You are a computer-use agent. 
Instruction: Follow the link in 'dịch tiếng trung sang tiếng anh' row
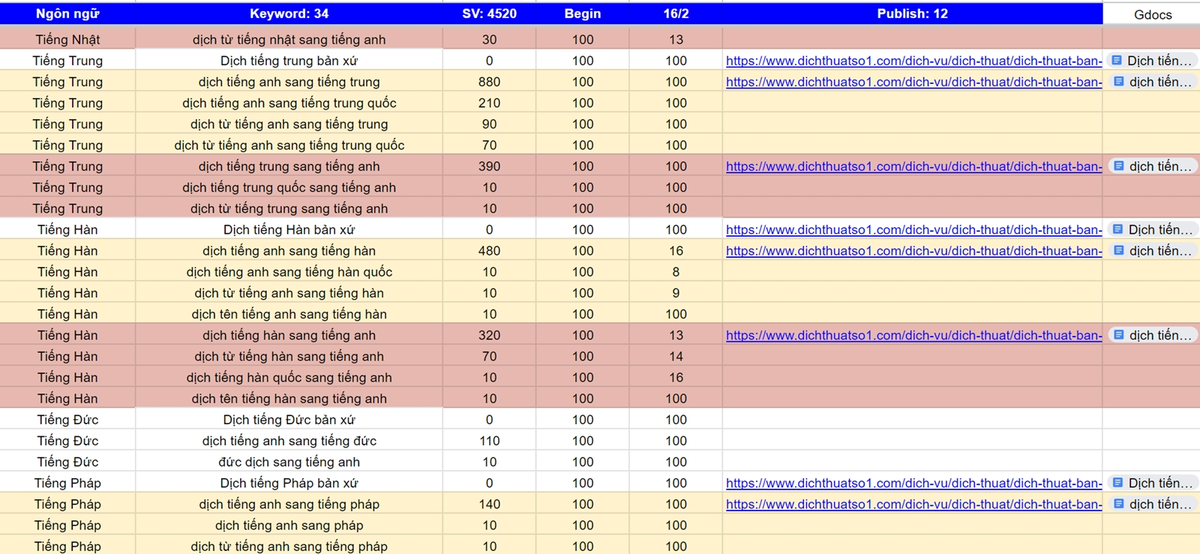tap(914, 166)
